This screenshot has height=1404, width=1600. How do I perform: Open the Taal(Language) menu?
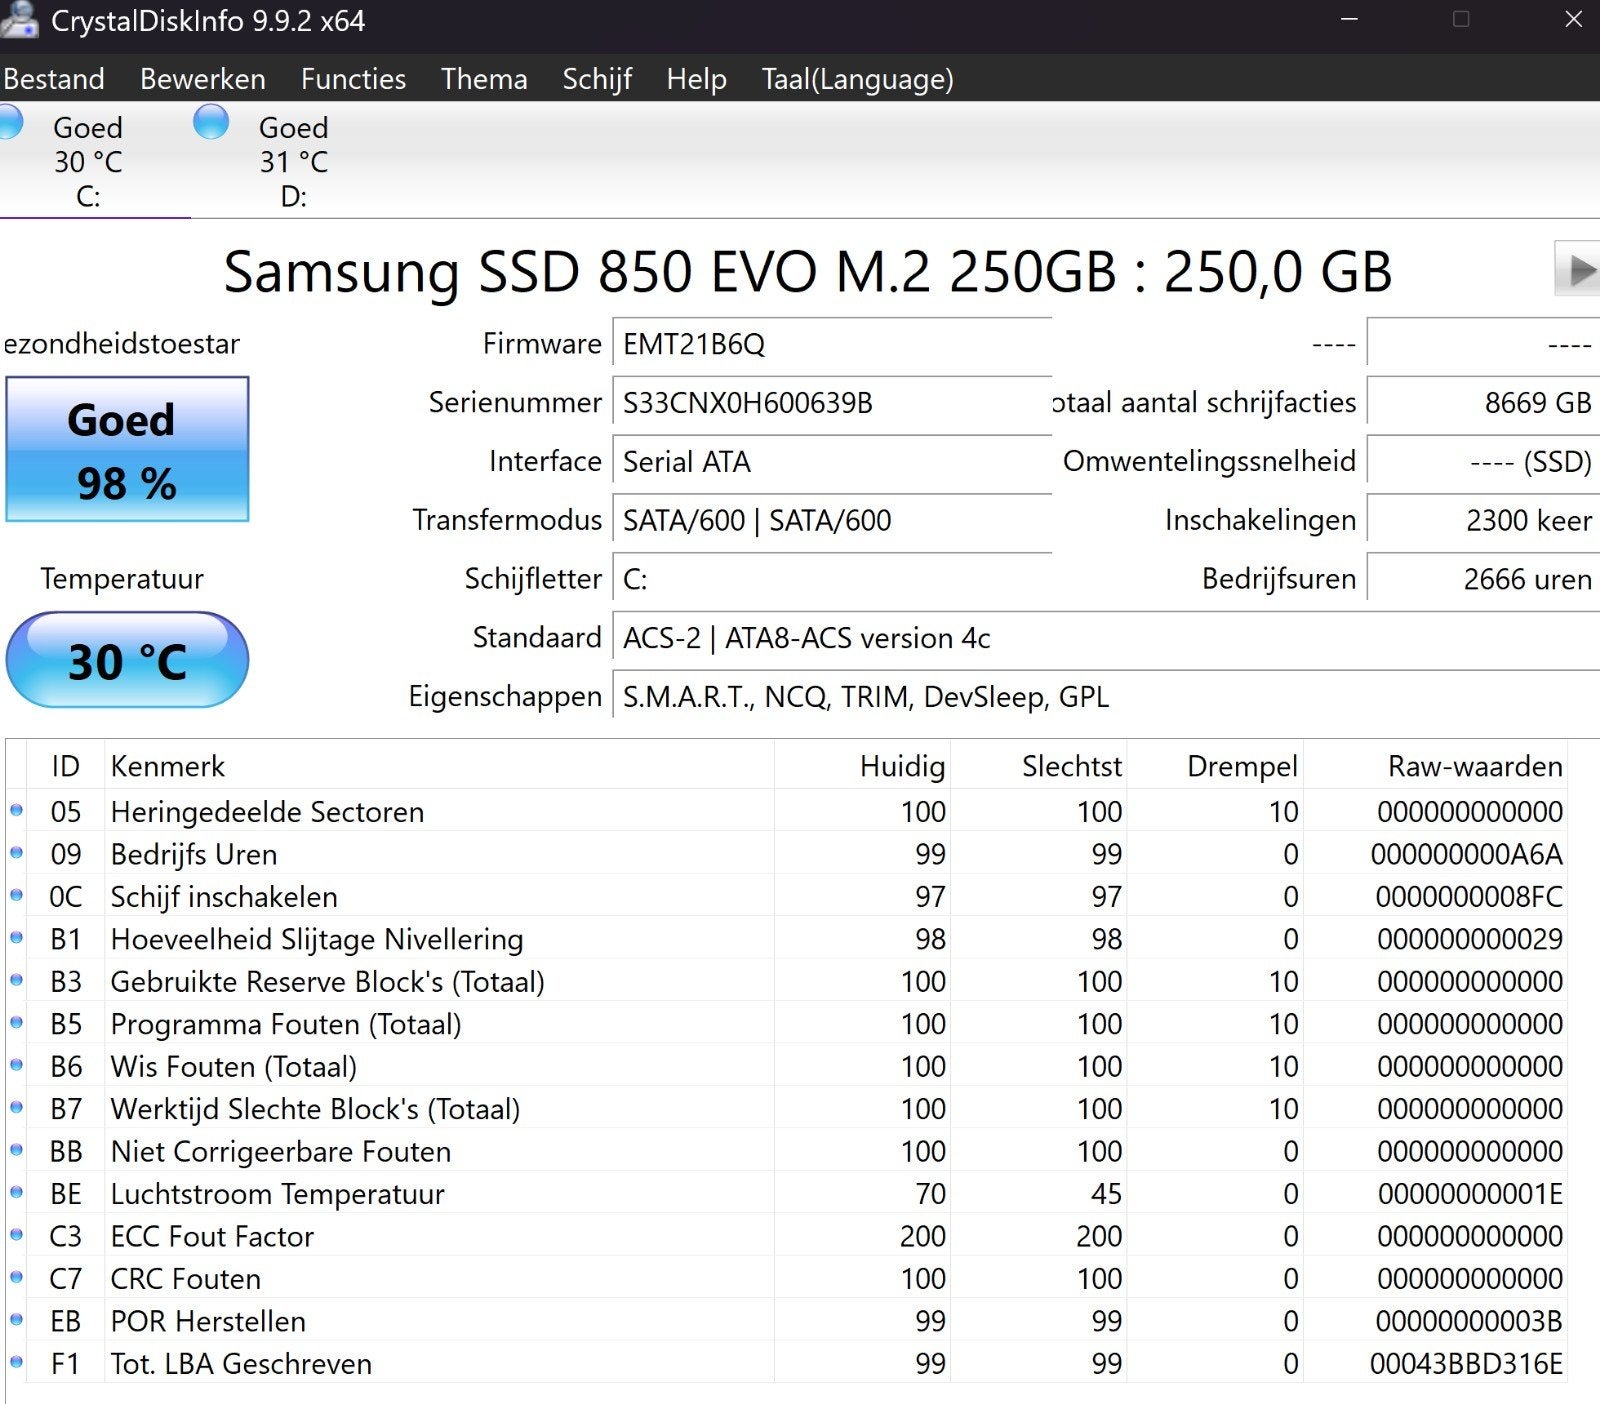pos(857,79)
